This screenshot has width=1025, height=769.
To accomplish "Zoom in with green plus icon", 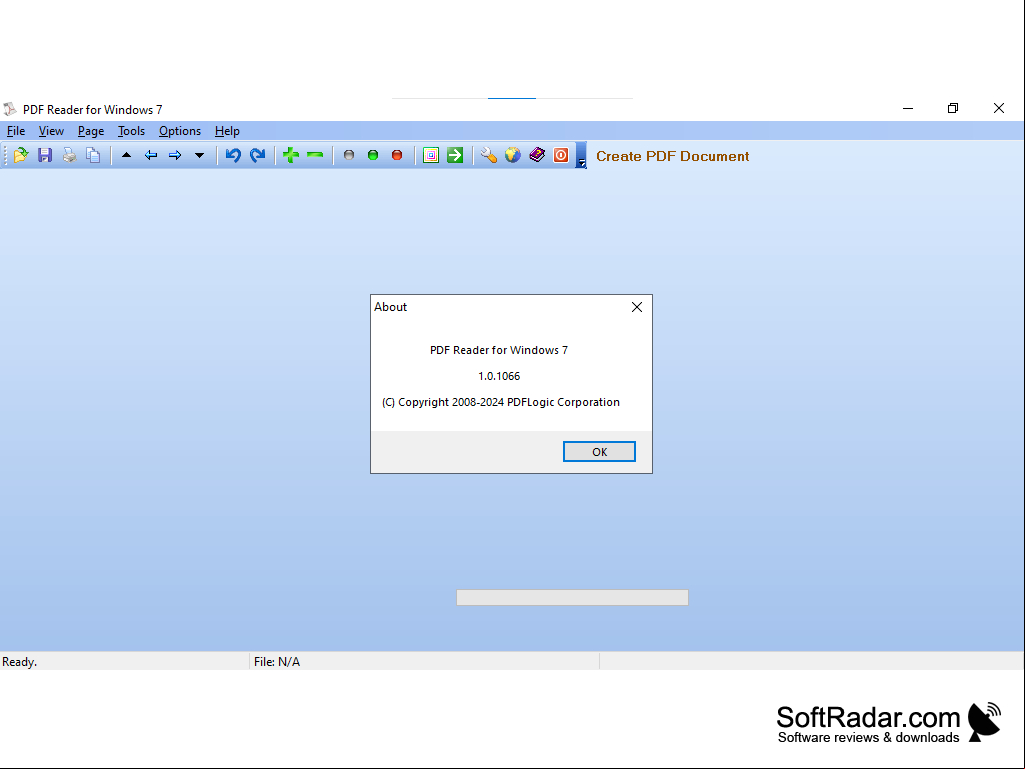I will [291, 156].
